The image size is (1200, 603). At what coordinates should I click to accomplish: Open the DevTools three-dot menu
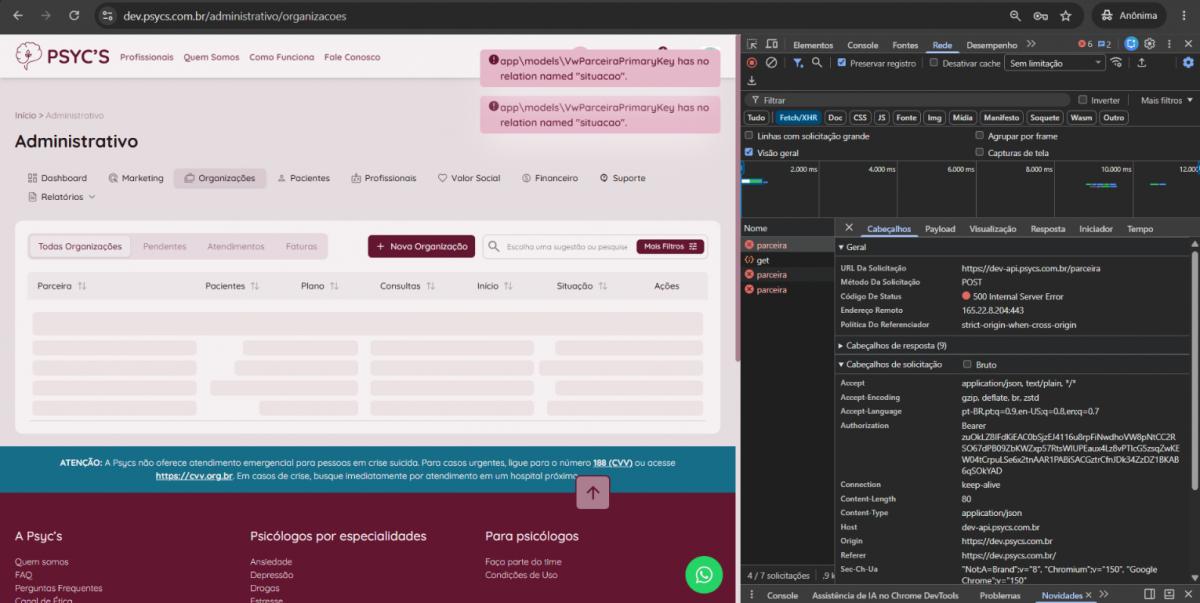[1169, 44]
